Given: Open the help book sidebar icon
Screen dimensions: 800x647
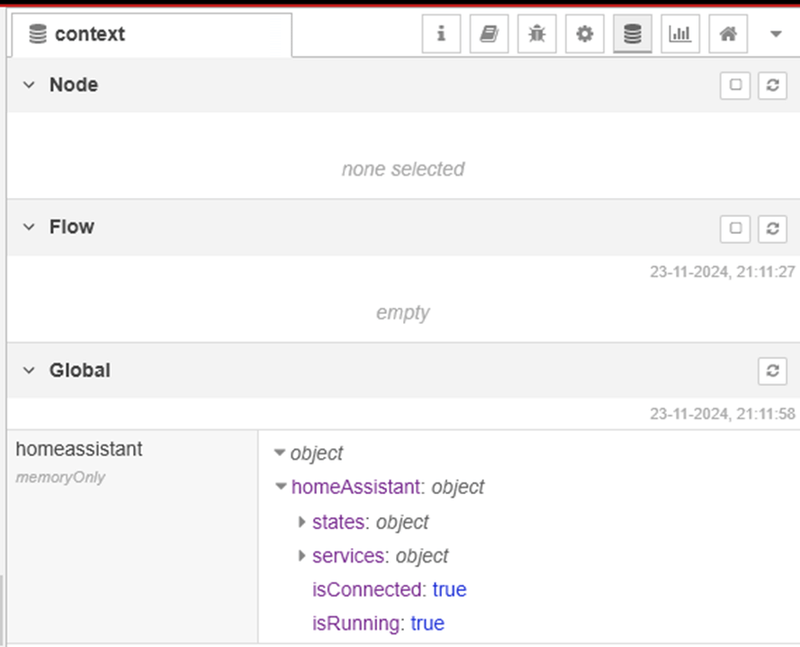Looking at the screenshot, I should 489,34.
